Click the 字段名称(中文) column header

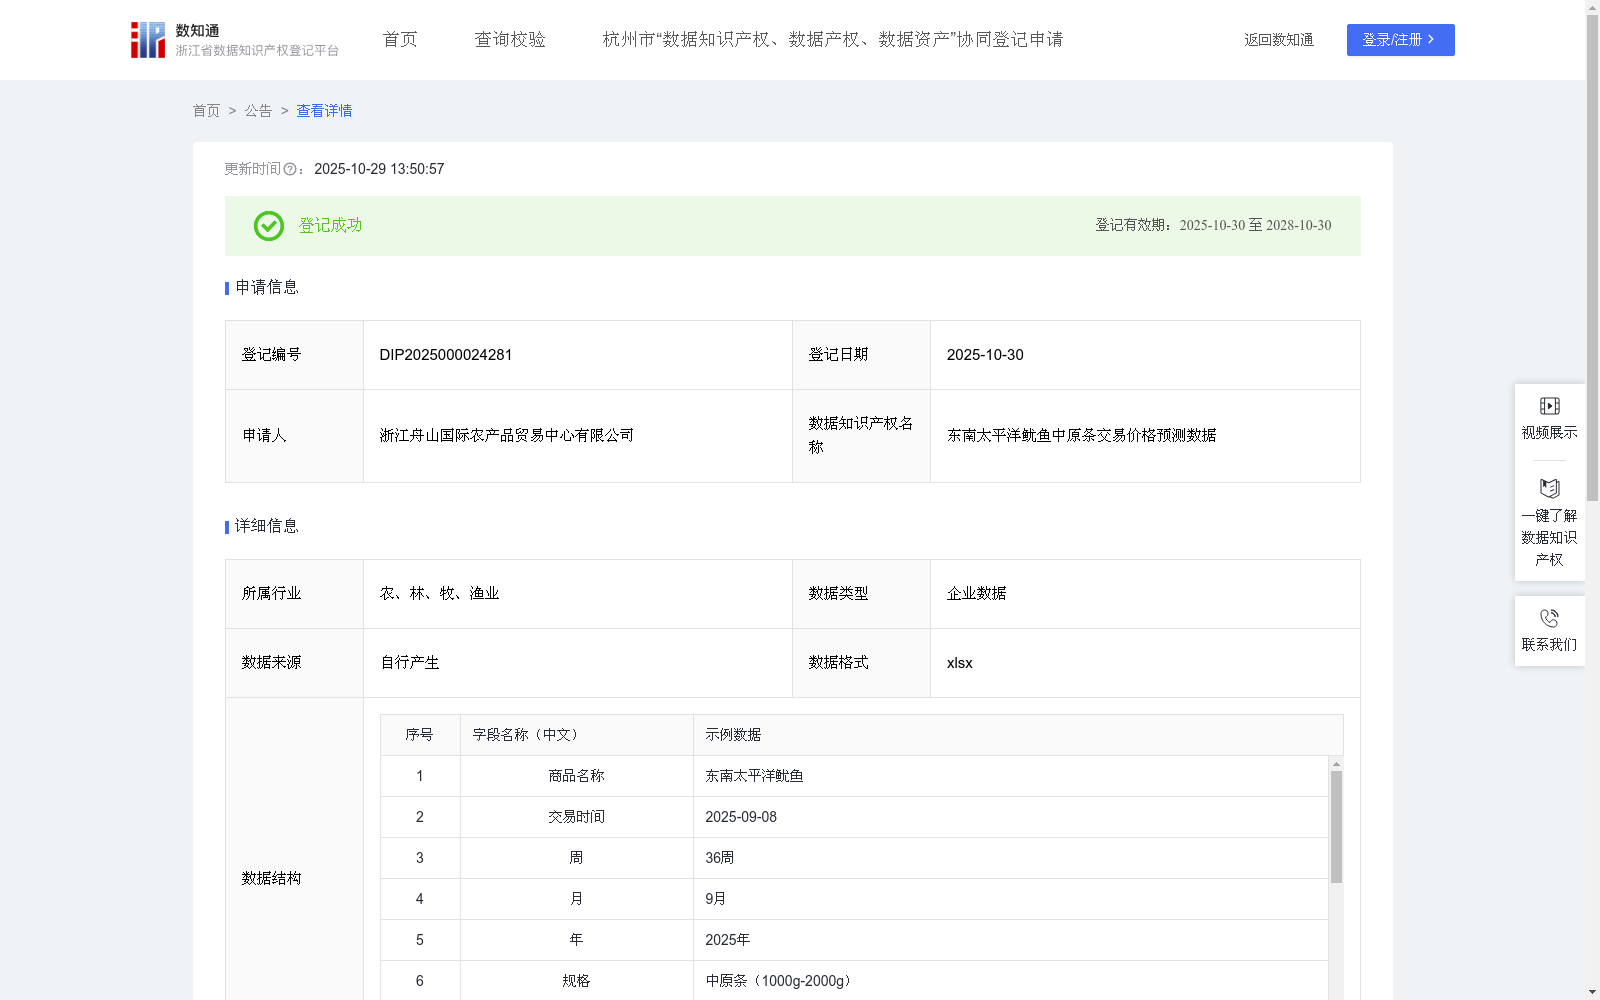(x=577, y=735)
